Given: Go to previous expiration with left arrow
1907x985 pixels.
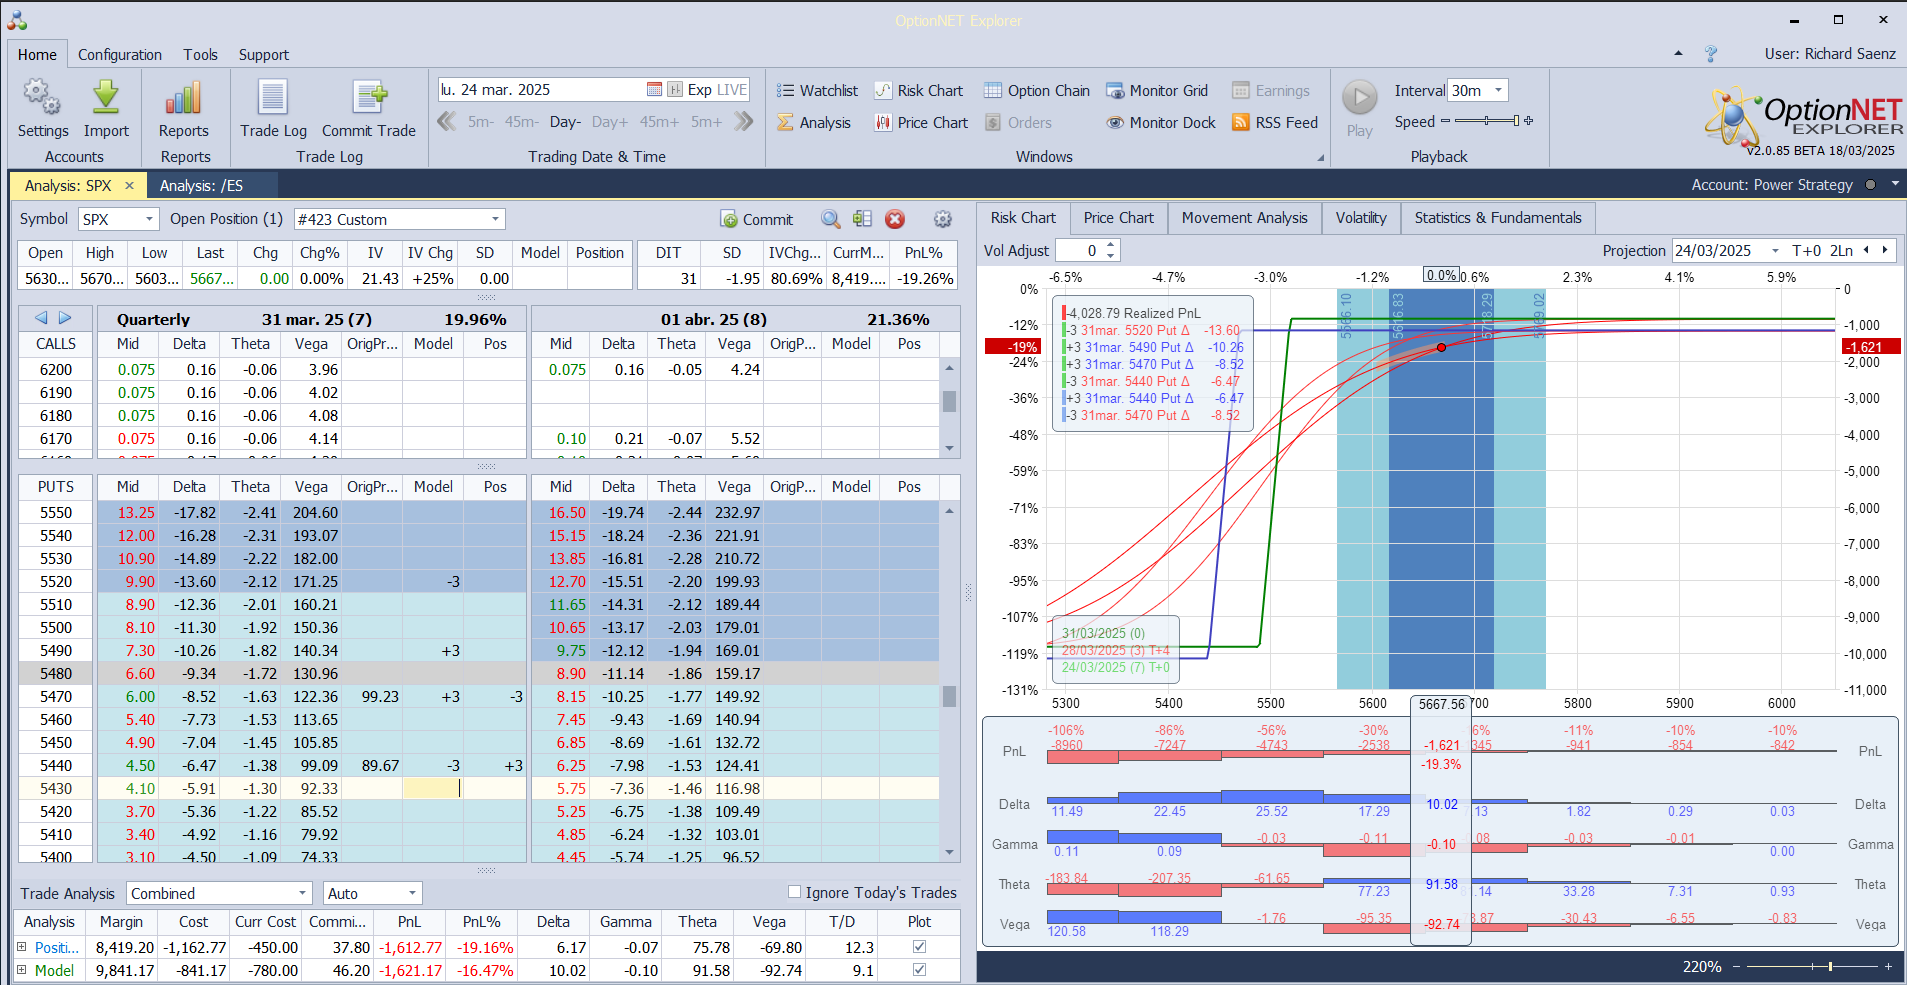Looking at the screenshot, I should pos(41,318).
